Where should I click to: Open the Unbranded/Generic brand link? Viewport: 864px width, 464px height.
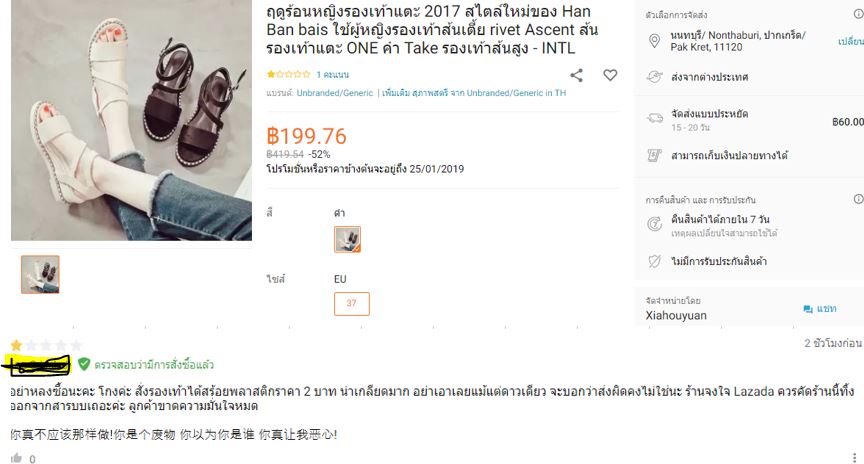click(334, 93)
